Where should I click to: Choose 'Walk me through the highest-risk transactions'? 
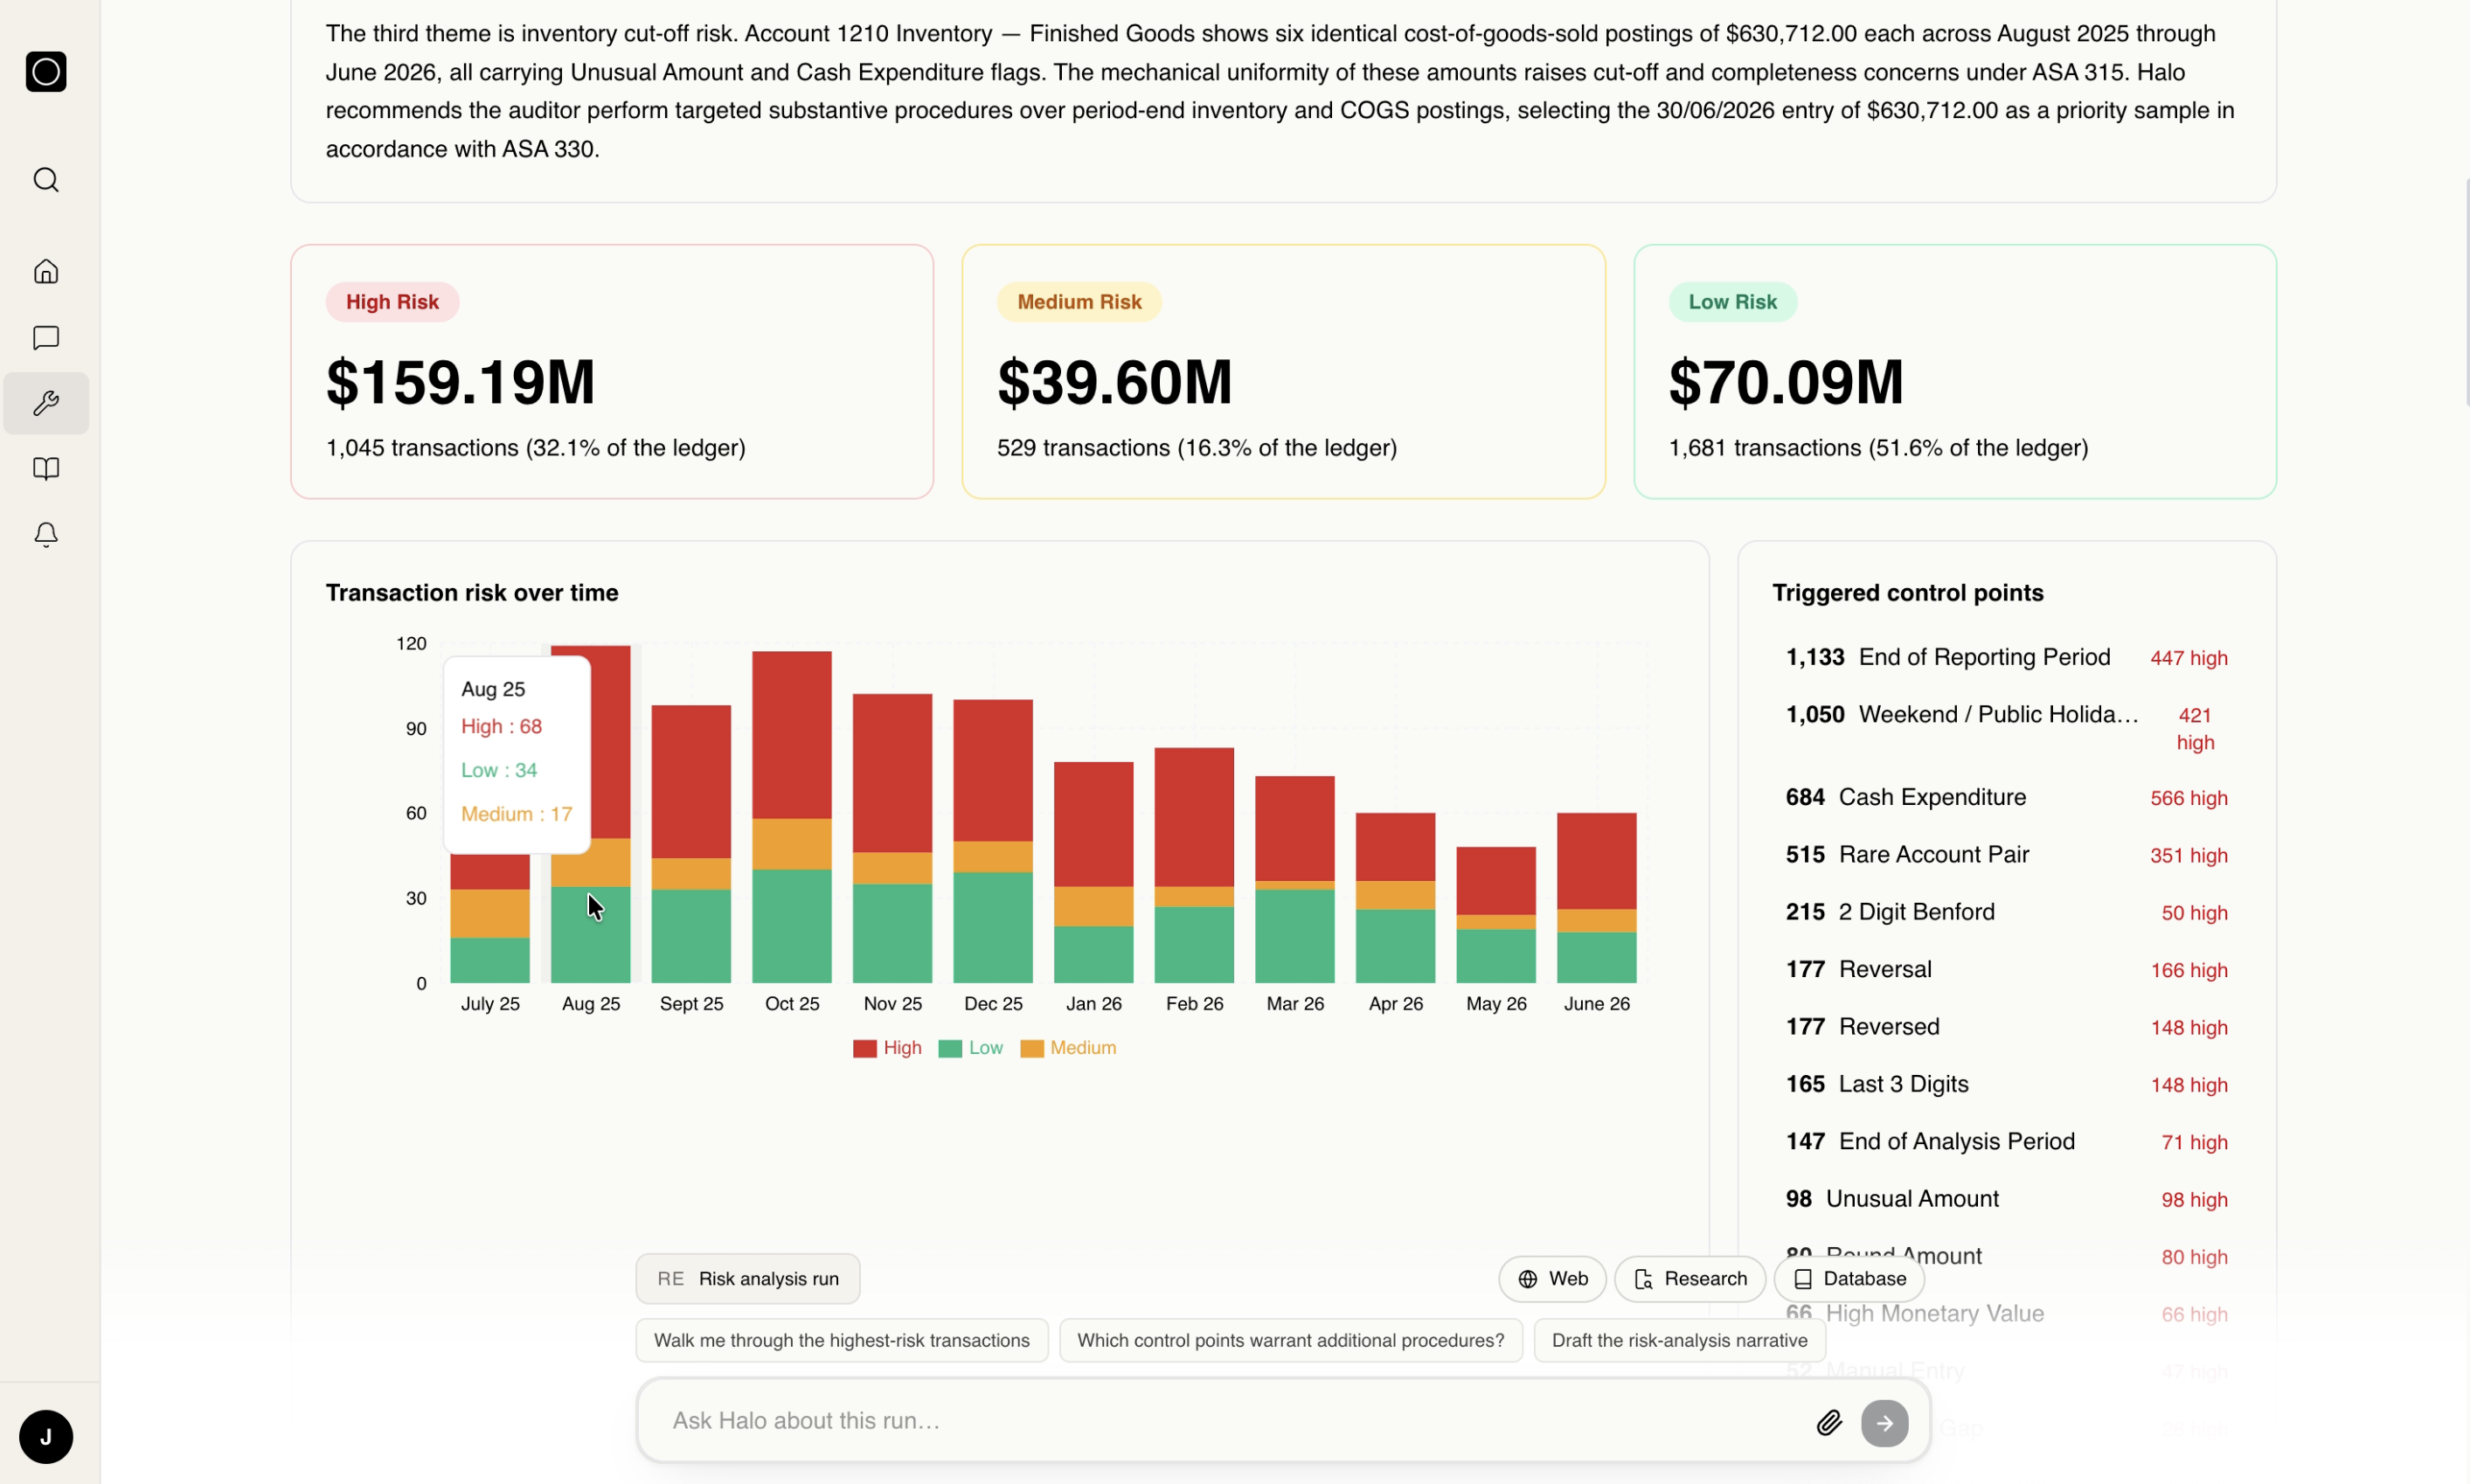pyautogui.click(x=842, y=1341)
